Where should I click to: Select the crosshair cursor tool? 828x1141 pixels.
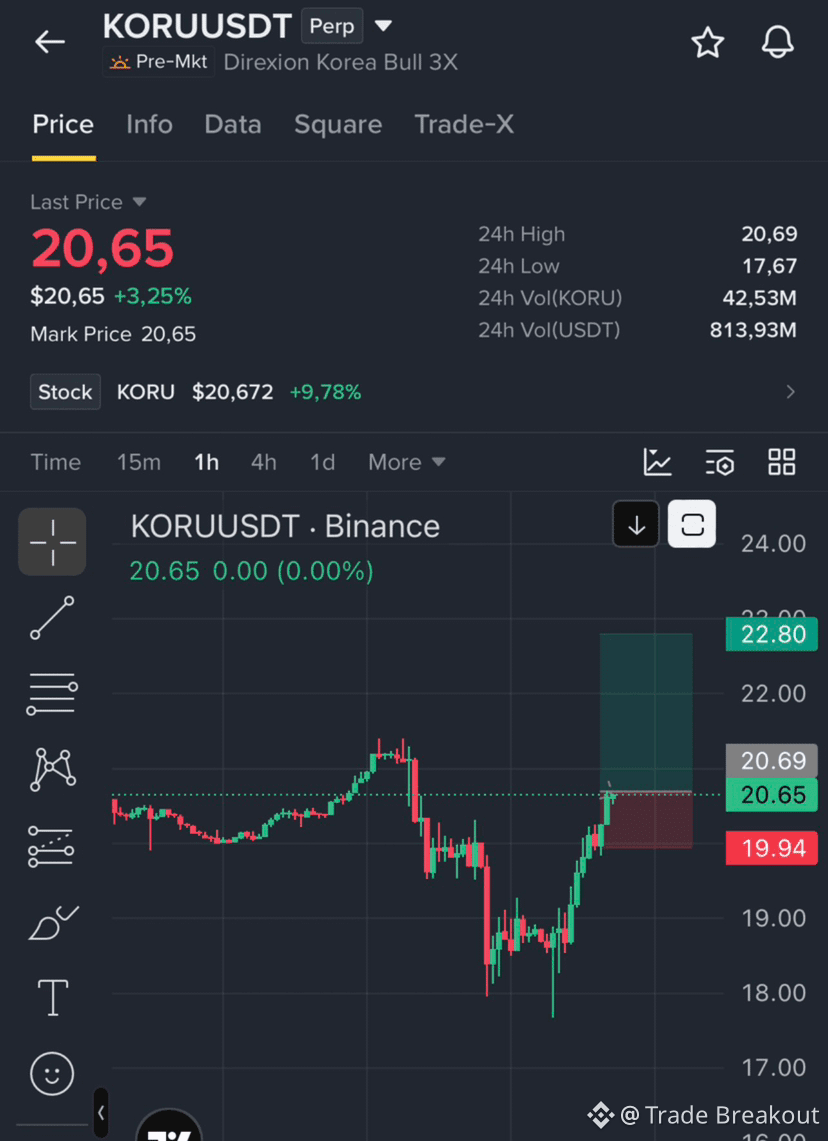click(52, 541)
